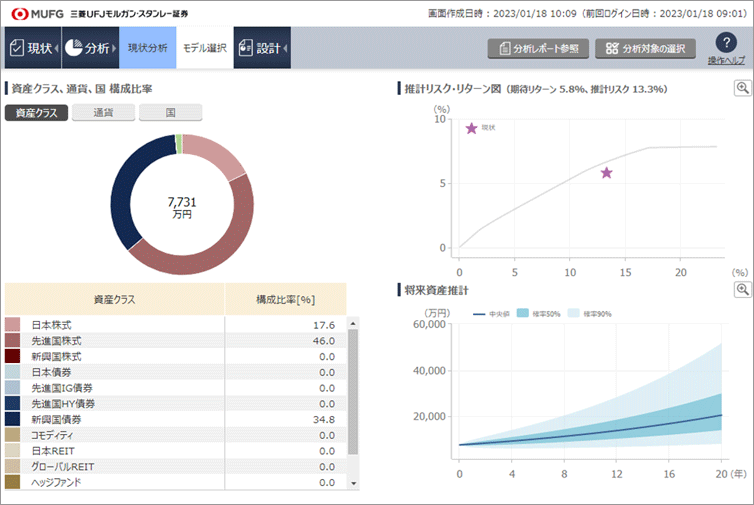
Task: Switch to the モデル選択 tab
Action: coord(205,48)
